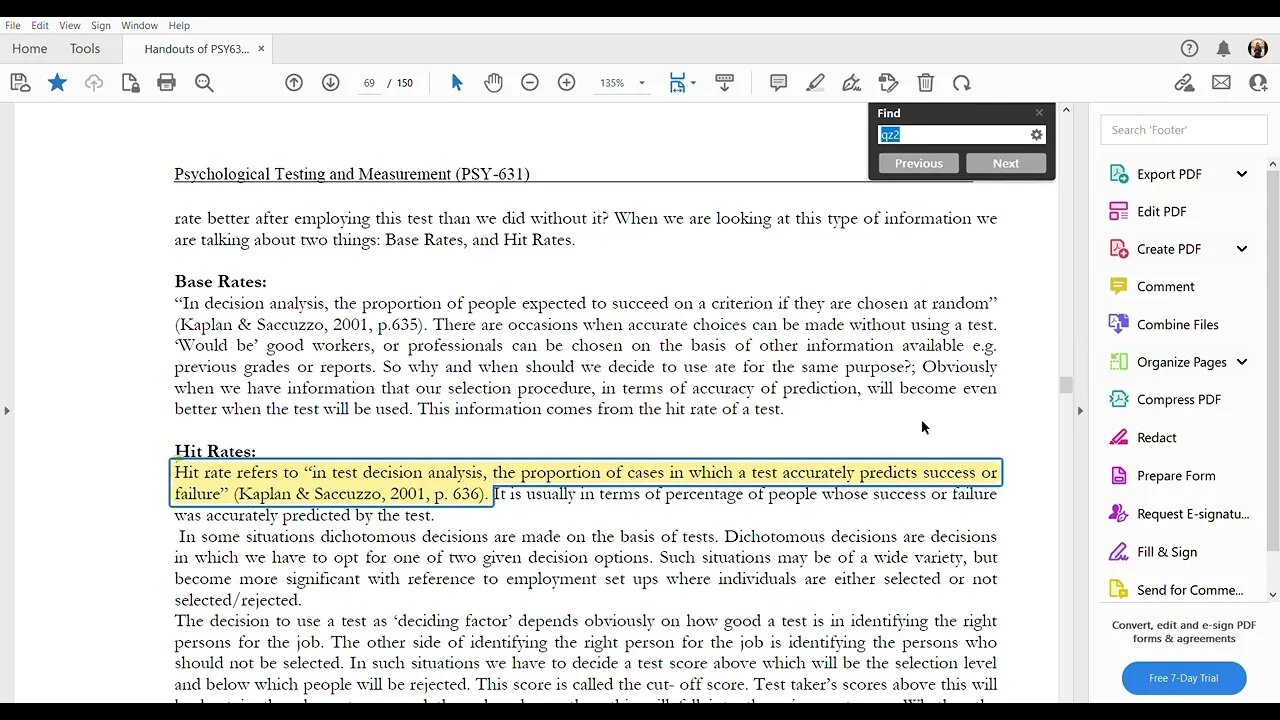View the notifications bell

(x=1224, y=48)
